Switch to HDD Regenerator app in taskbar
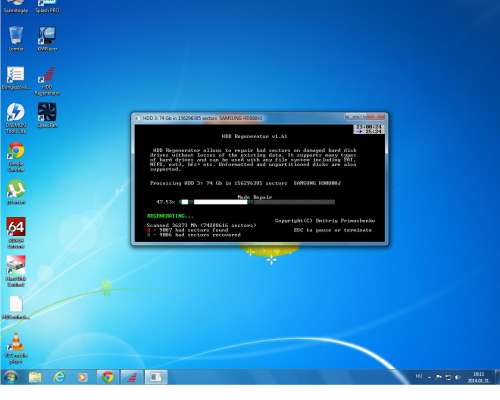This screenshot has height=400, width=500. point(132,377)
